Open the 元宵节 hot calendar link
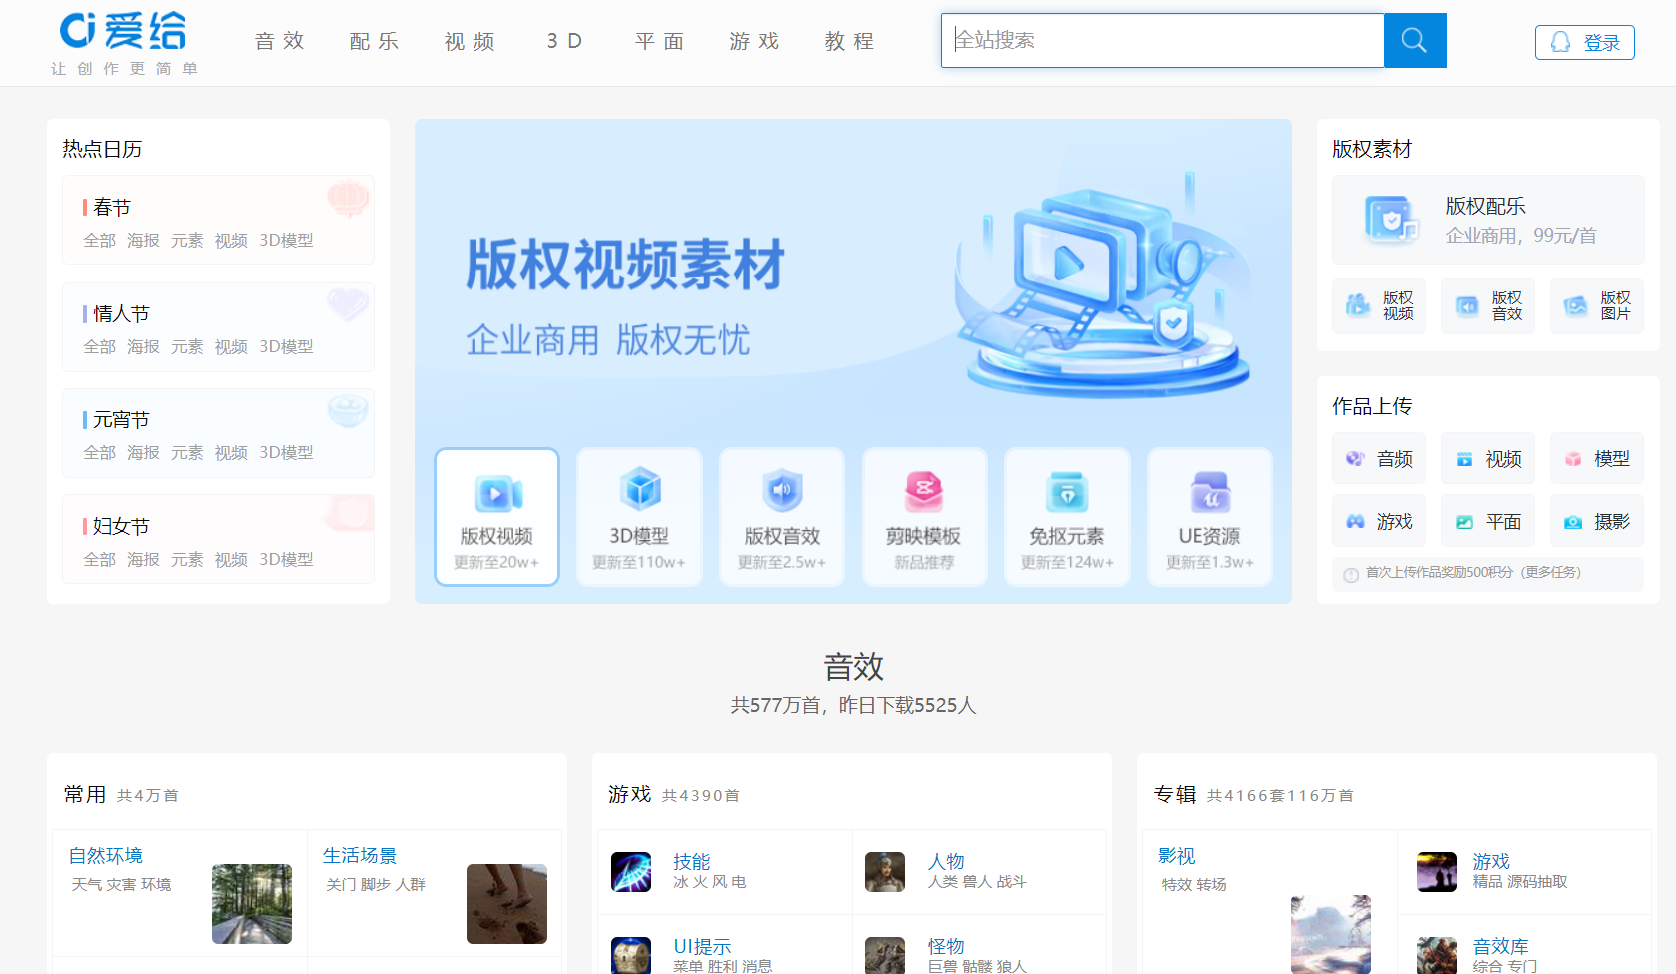 pos(121,419)
